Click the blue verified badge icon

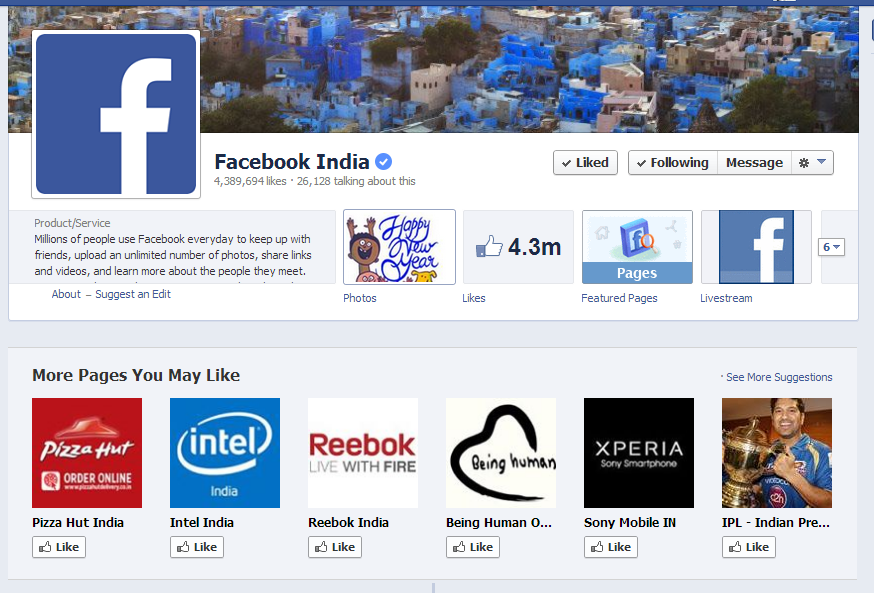(383, 162)
